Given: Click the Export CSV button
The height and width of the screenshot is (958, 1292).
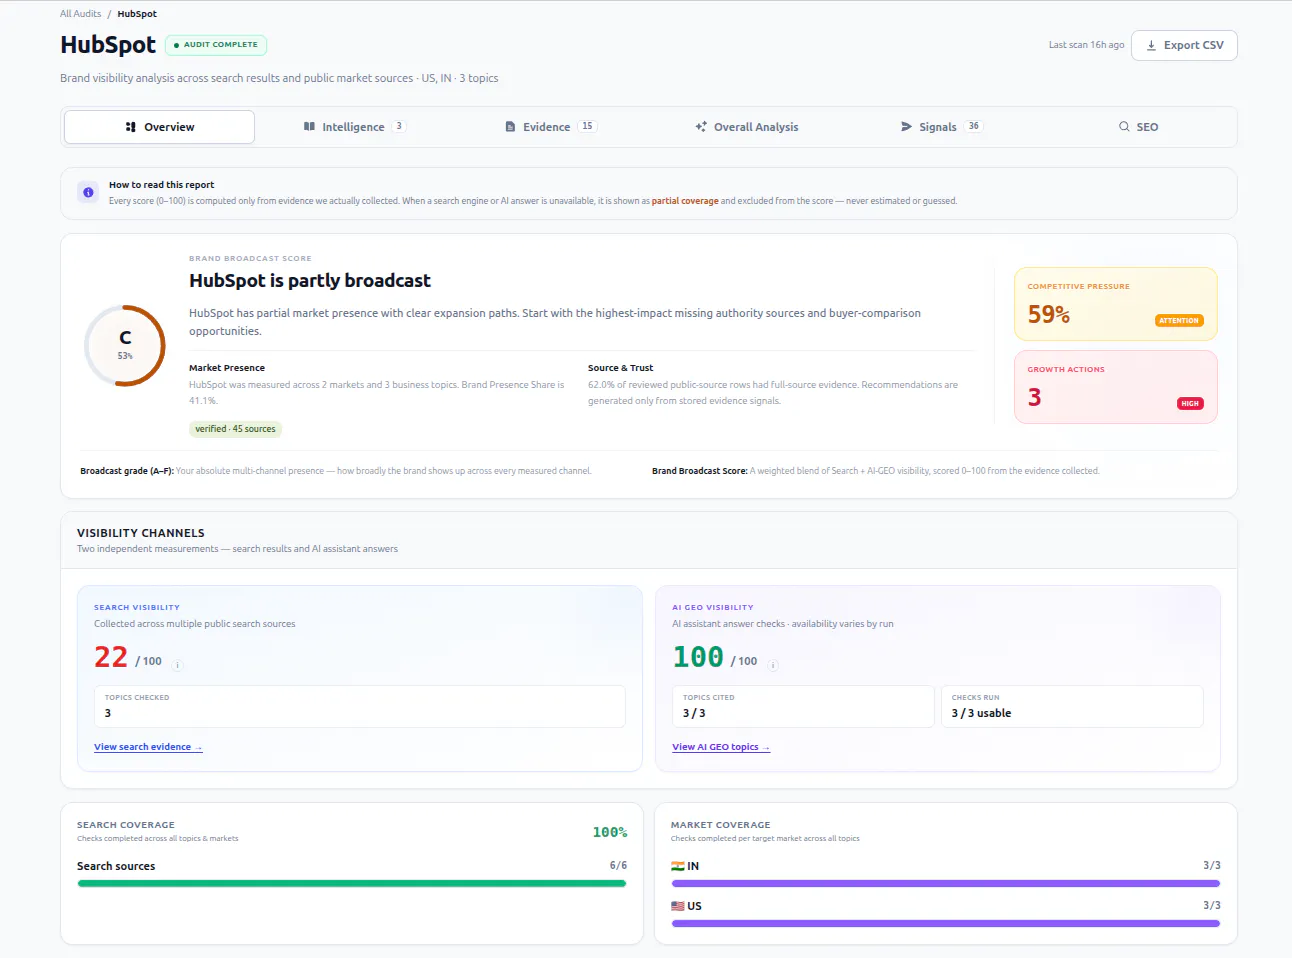Looking at the screenshot, I should (1184, 45).
